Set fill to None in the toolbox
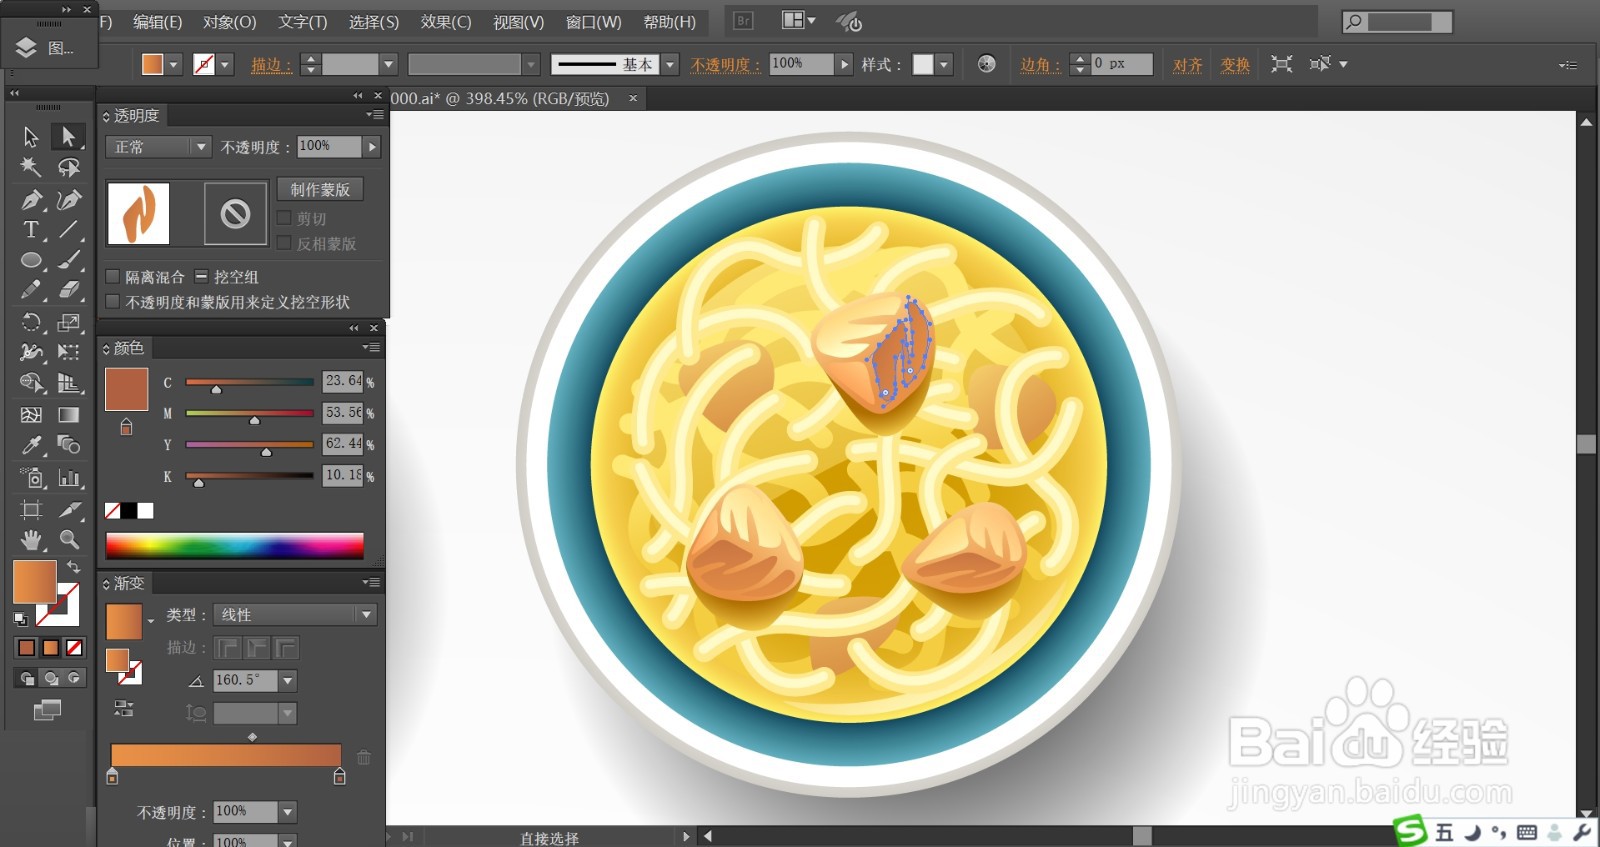Image resolution: width=1600 pixels, height=847 pixels. [74, 648]
